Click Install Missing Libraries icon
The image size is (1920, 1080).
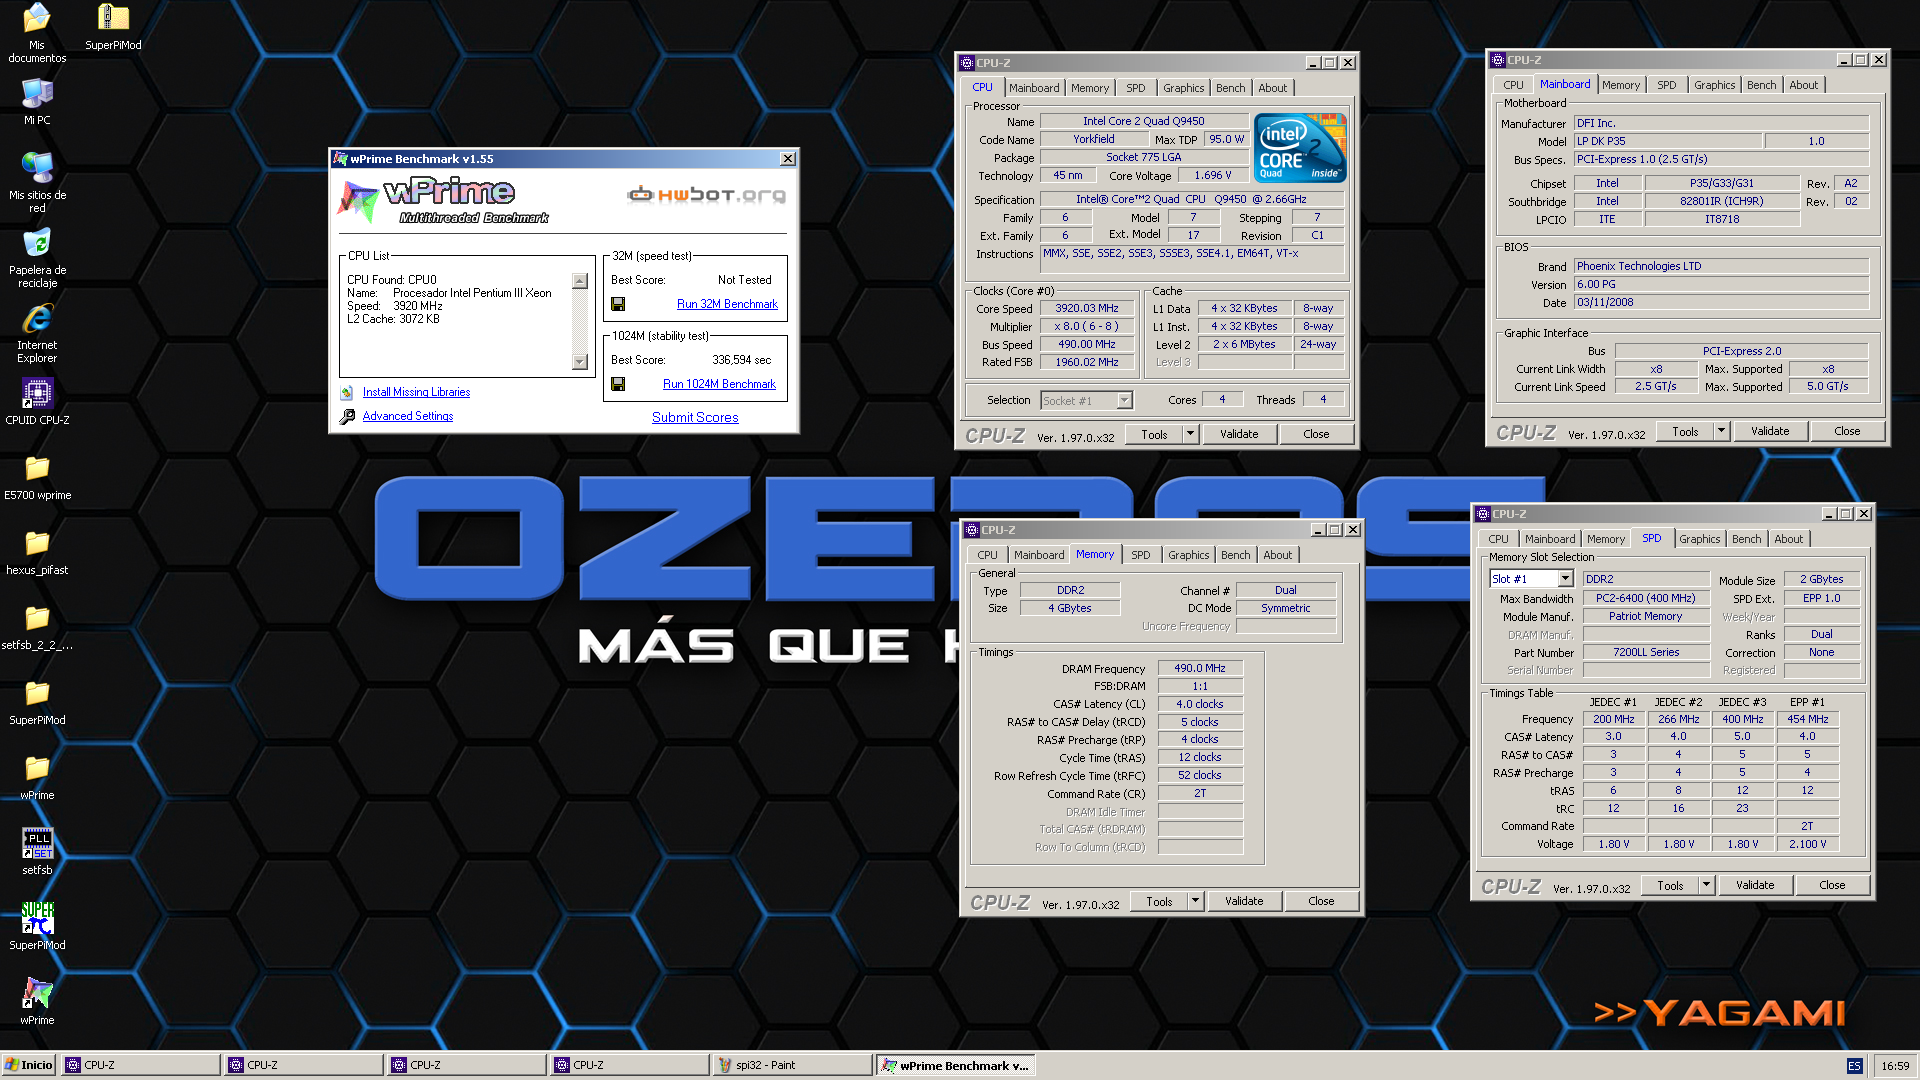(x=347, y=393)
